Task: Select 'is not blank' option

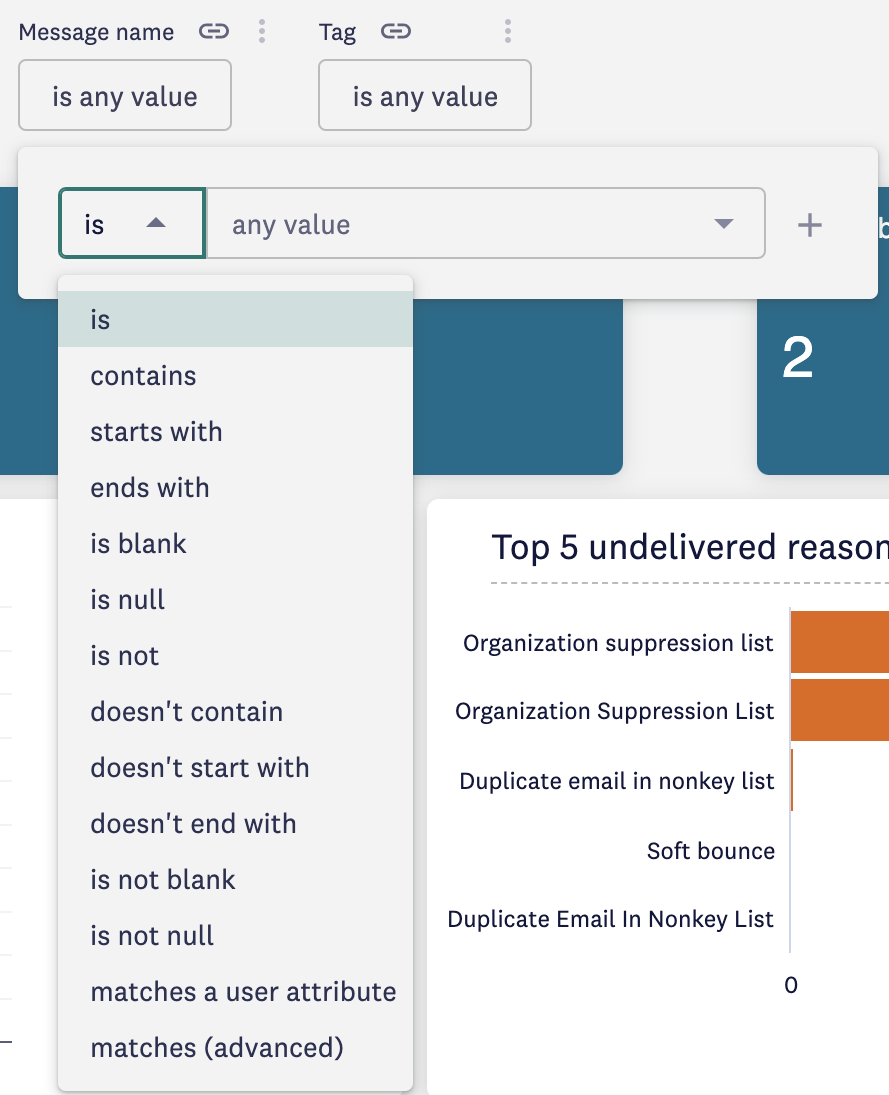Action: [163, 880]
